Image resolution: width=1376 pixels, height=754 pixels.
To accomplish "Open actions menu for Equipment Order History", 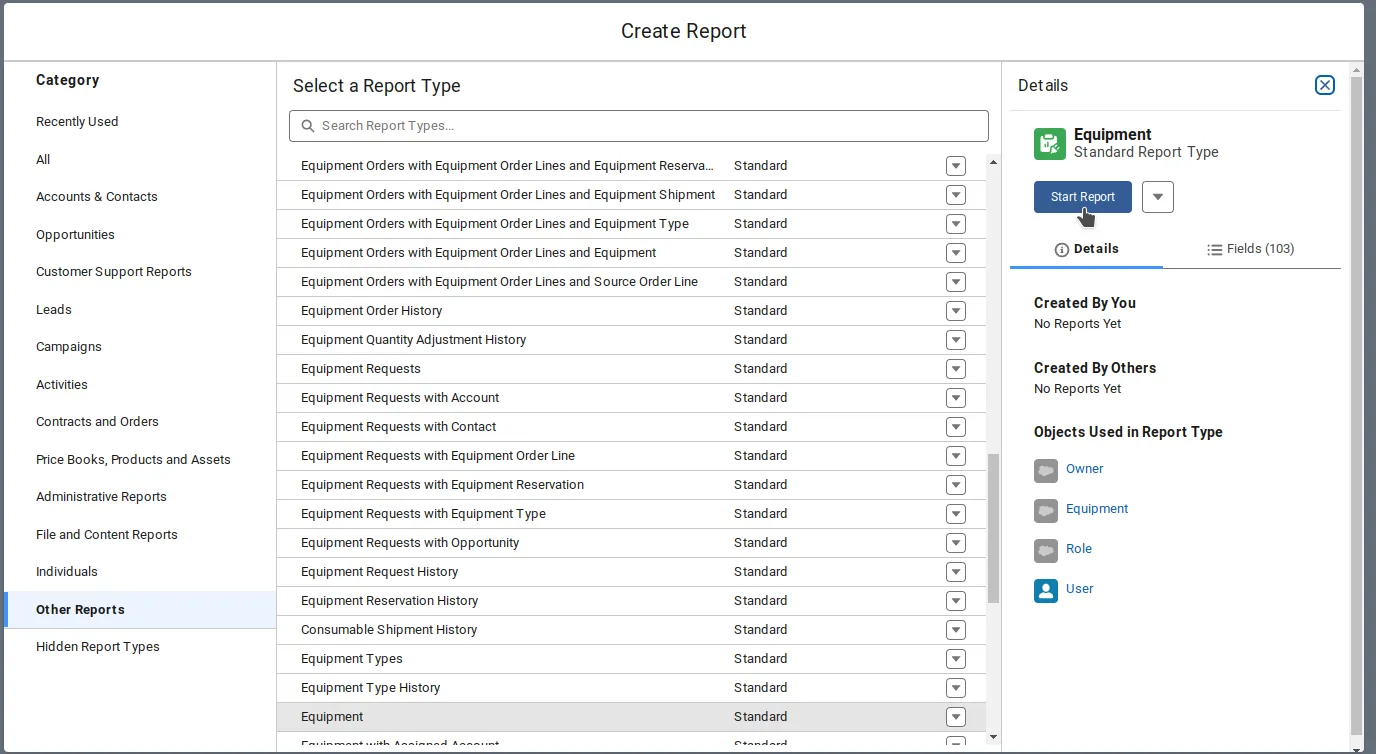I will pyautogui.click(x=956, y=311).
